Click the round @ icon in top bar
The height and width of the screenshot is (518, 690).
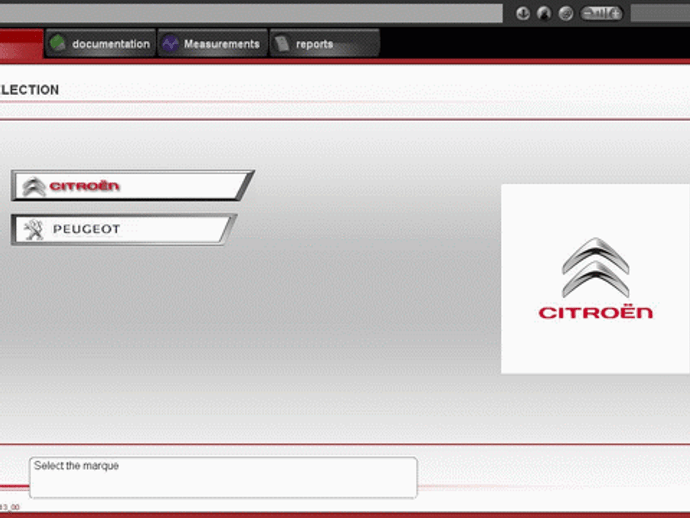566,14
